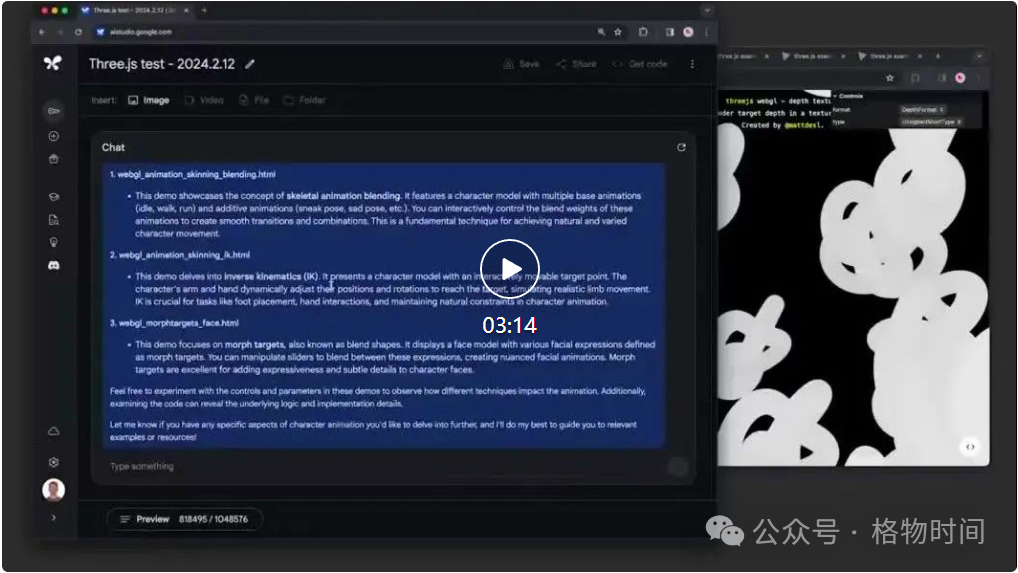1018x573 pixels.
Task: Click the AI Studio logo icon
Action: pyautogui.click(x=53, y=63)
